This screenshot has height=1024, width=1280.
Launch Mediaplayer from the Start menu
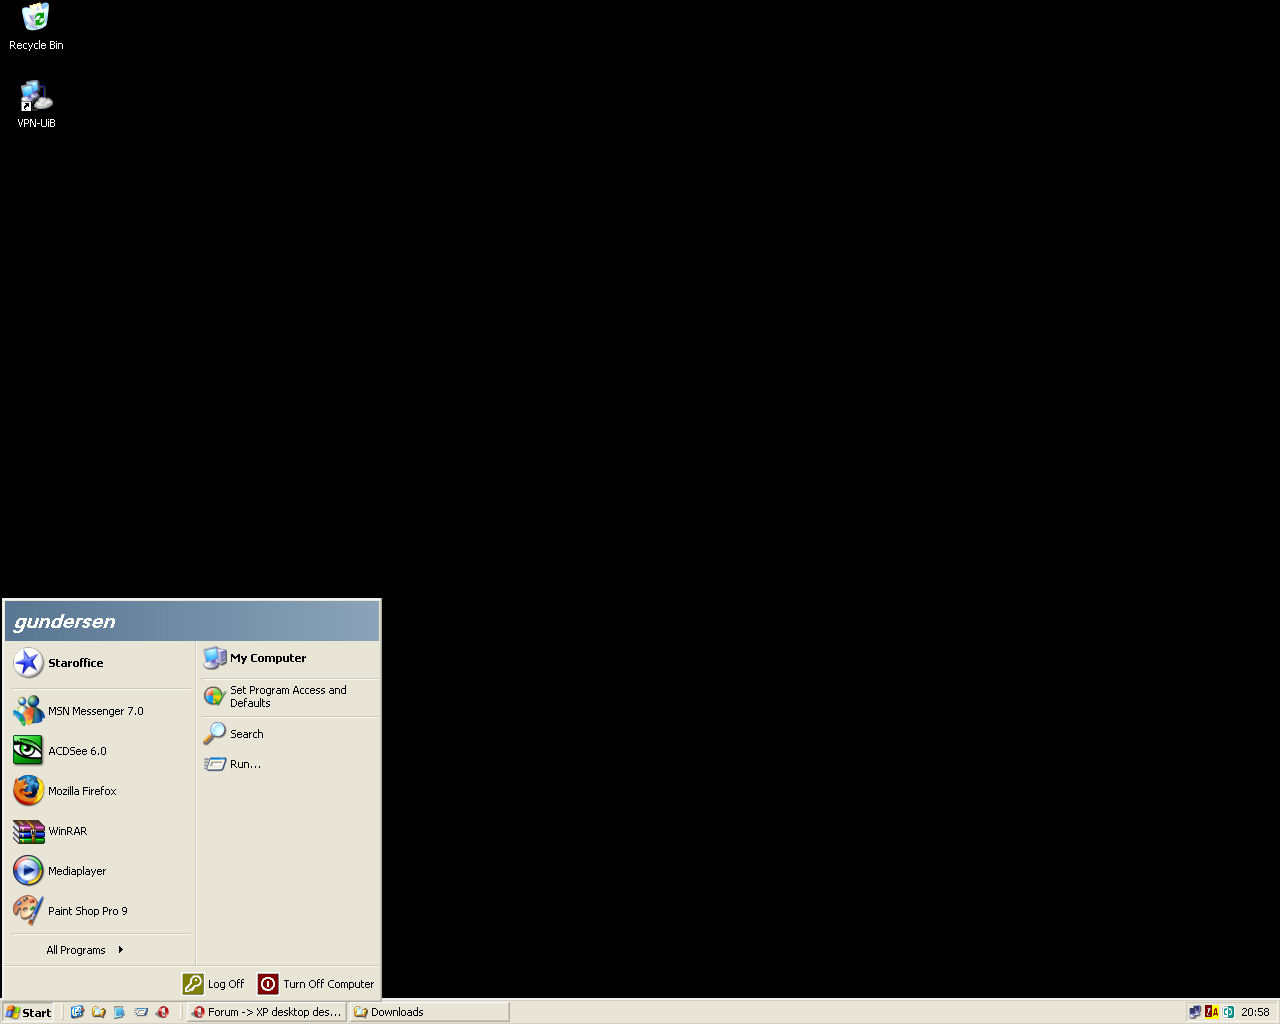[101, 871]
